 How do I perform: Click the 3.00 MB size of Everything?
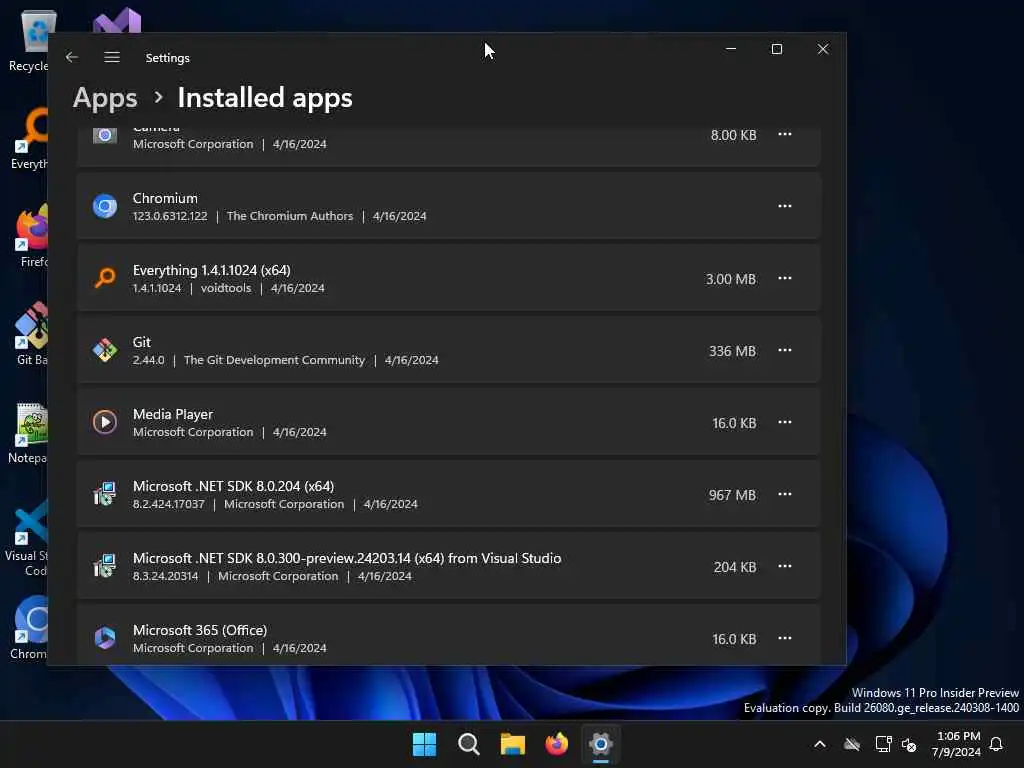(731, 280)
